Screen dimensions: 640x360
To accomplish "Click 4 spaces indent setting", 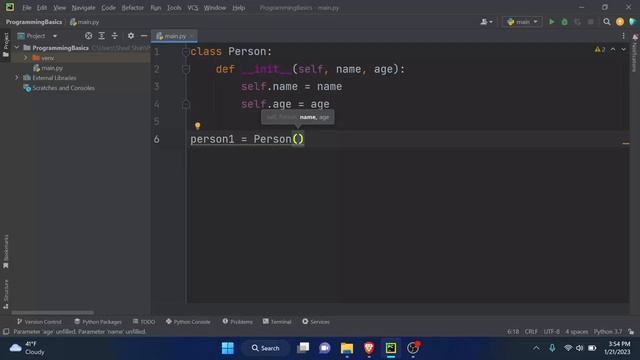I will click(x=577, y=331).
